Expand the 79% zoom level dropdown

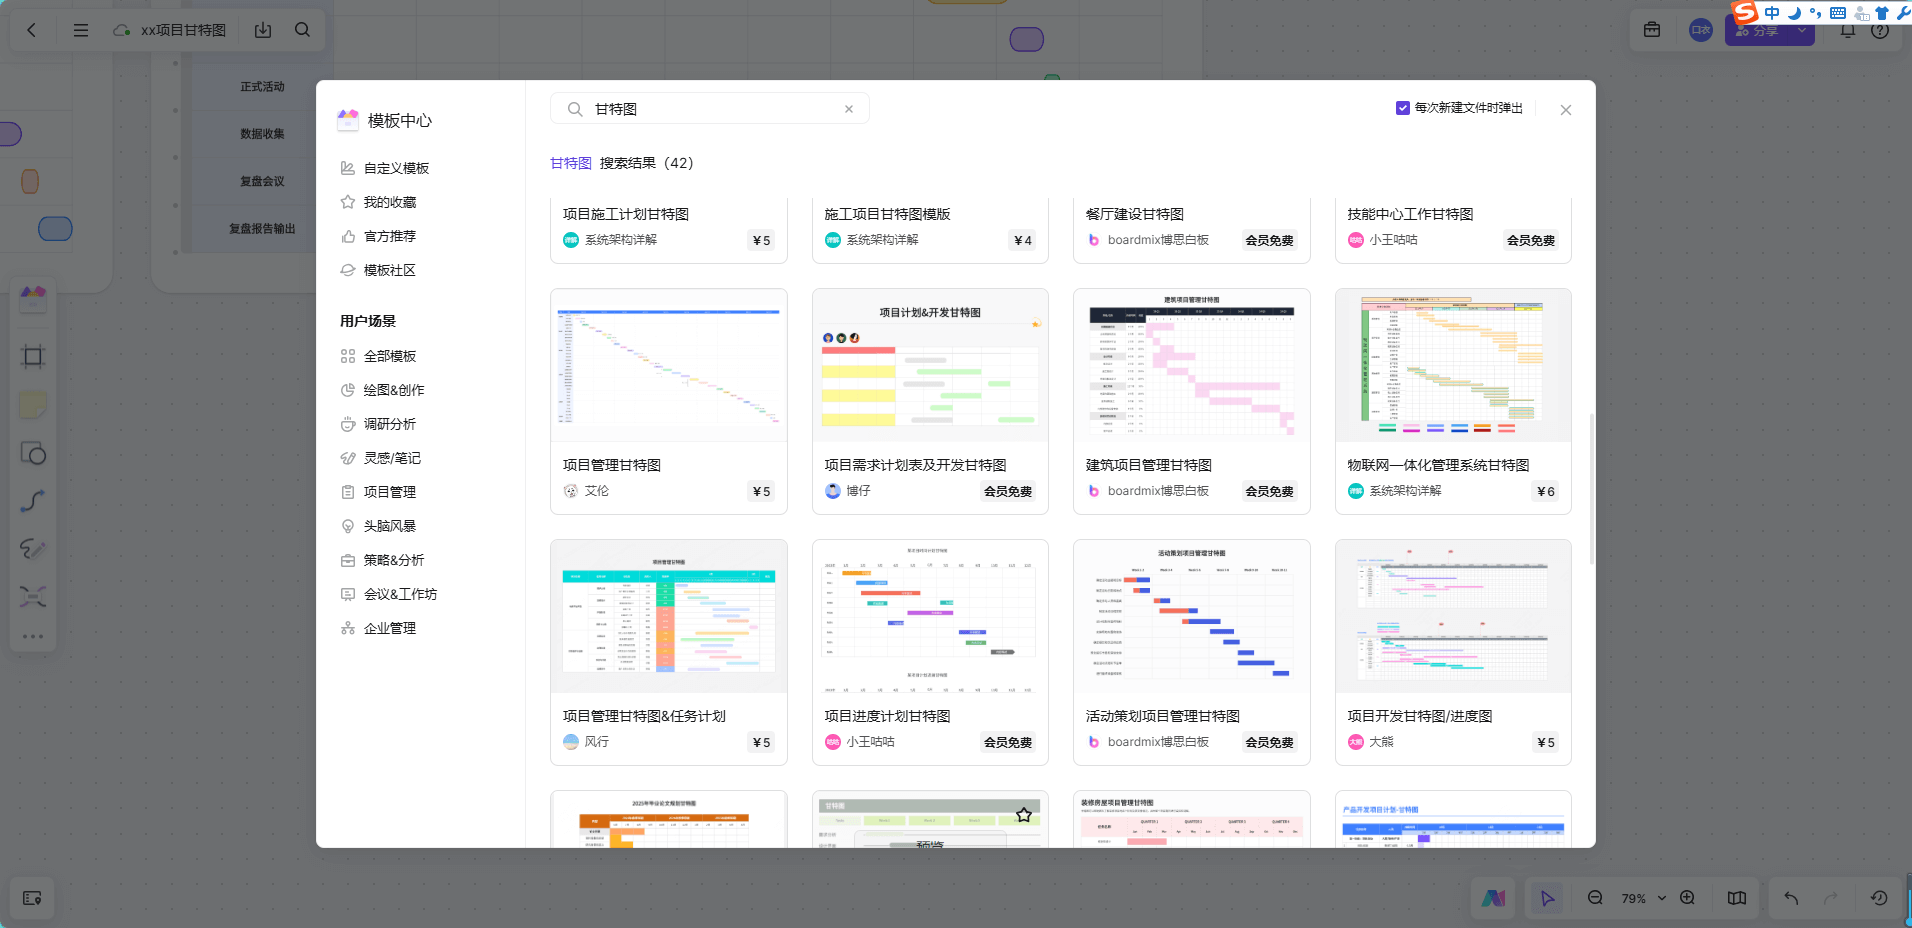(1662, 898)
